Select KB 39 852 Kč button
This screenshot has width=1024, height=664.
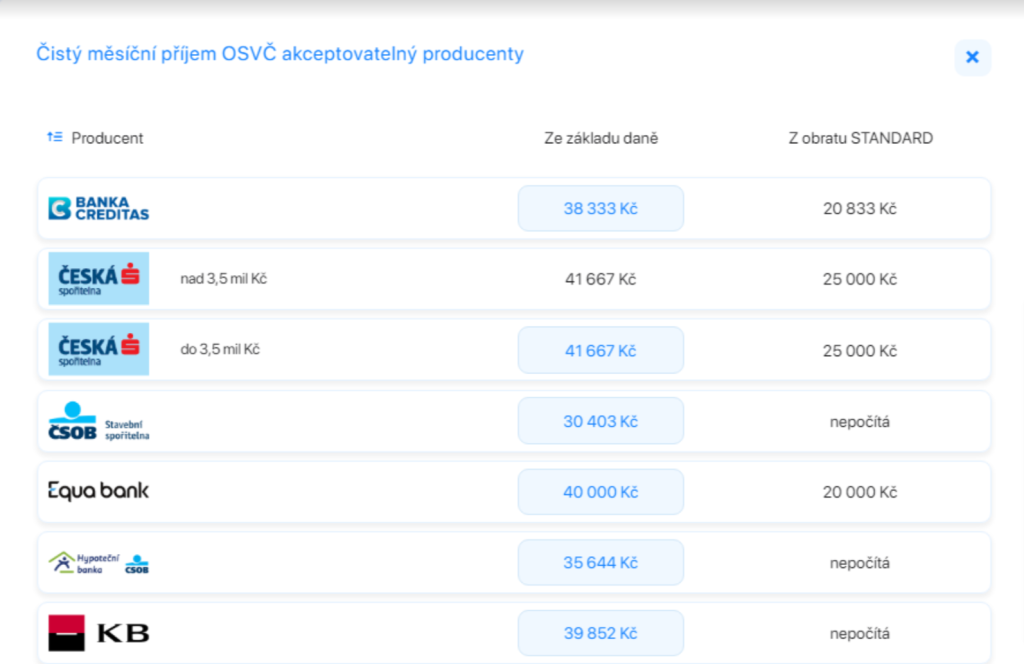click(x=601, y=633)
